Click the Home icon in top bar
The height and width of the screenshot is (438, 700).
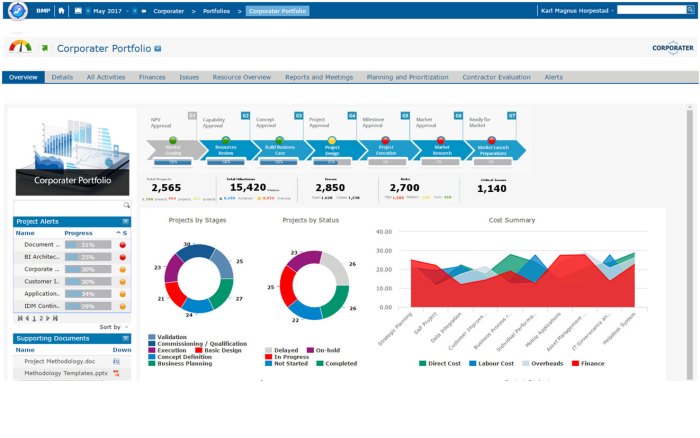pyautogui.click(x=61, y=11)
